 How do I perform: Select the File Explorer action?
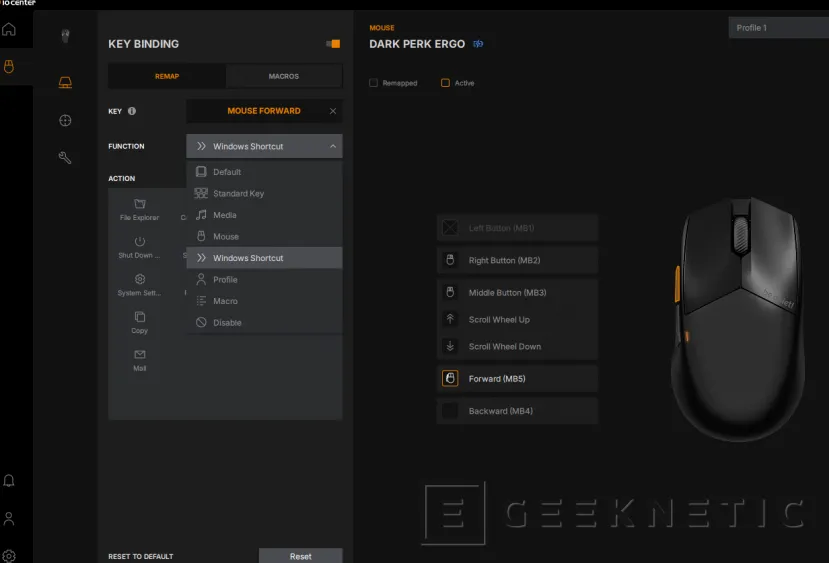140,210
